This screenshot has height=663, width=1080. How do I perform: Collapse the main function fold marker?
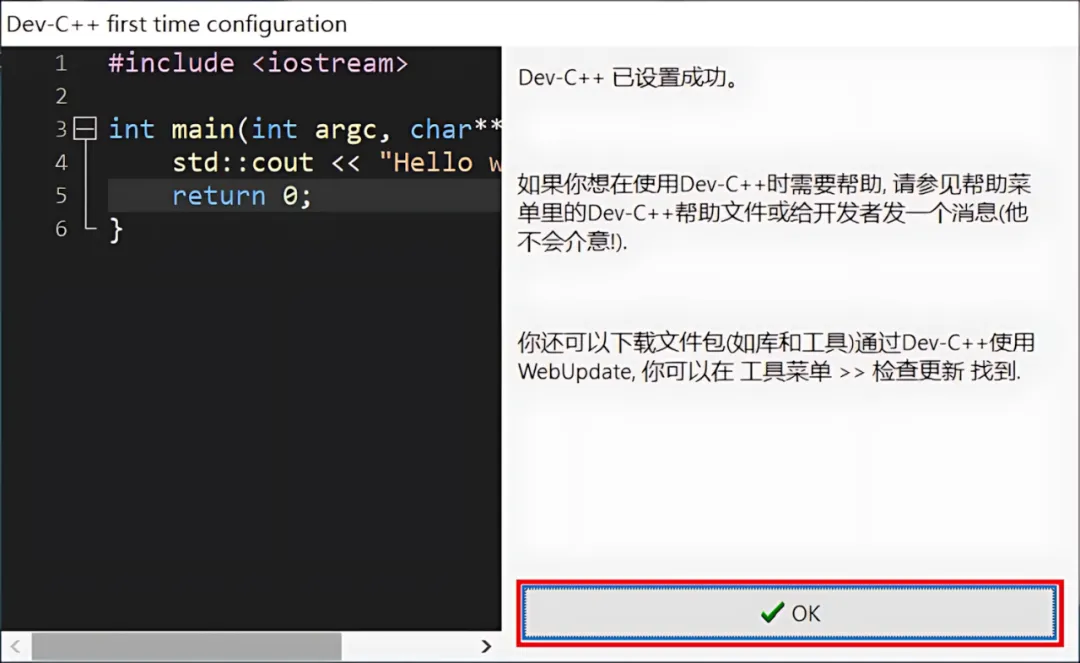click(x=85, y=129)
